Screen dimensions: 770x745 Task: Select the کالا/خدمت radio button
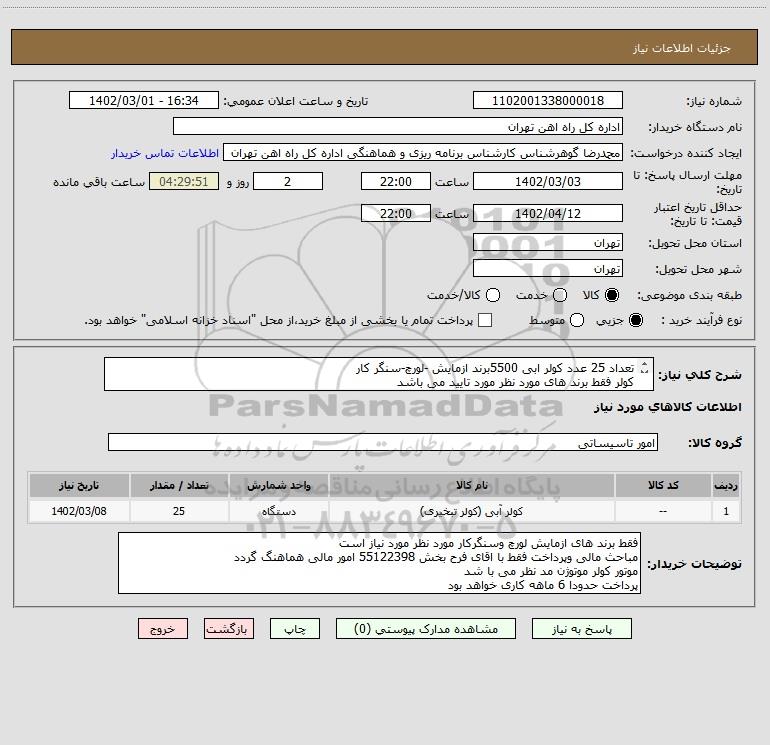(493, 295)
